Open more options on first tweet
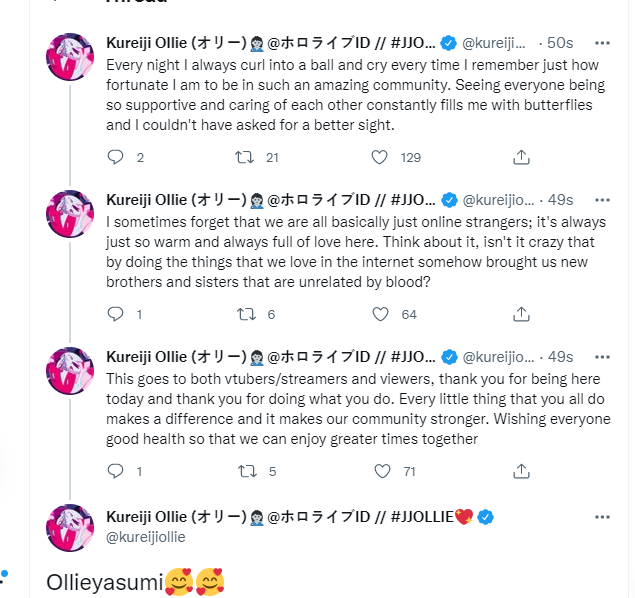635x598 pixels. click(x=602, y=43)
